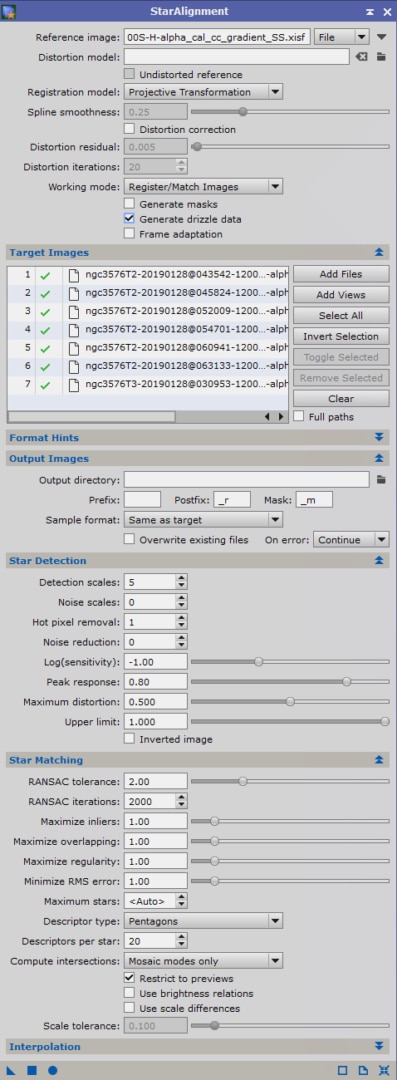Open the folder icon beside Distortion model
Screen dimensions: 397x1080
point(380,56)
